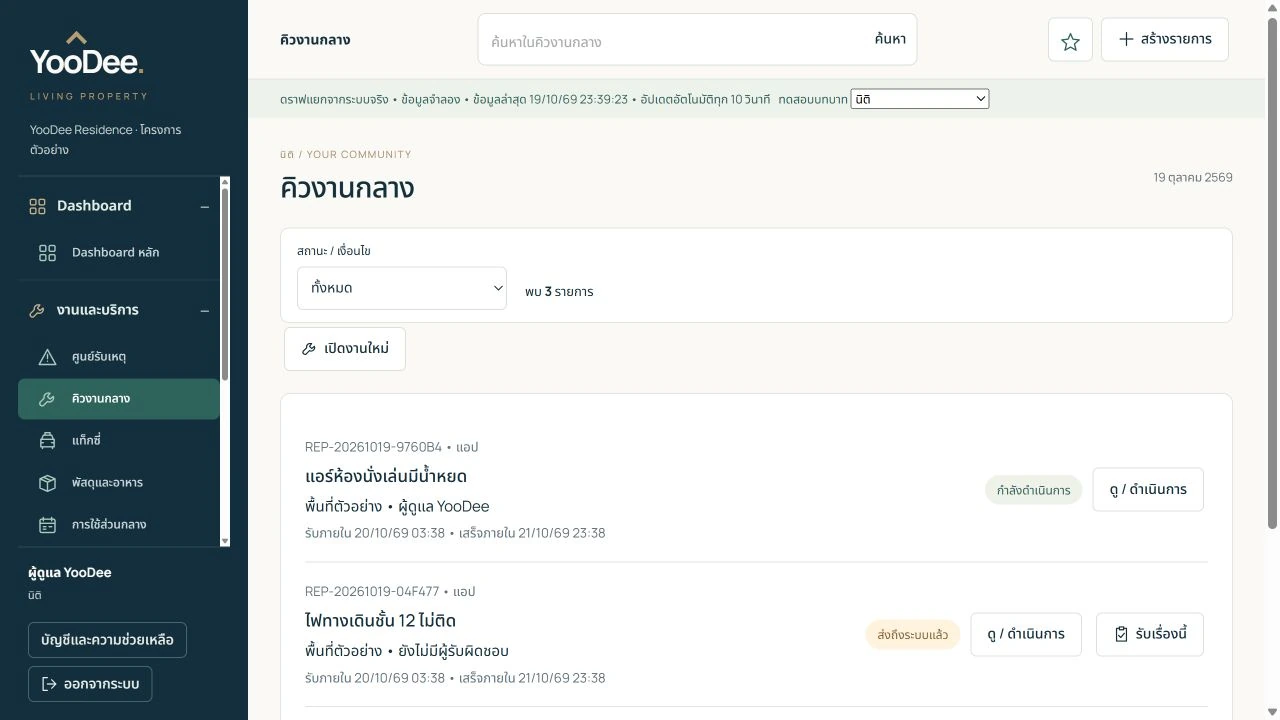Focus the ค้นหาในคิวงานกลาง search field
This screenshot has height=720, width=1280.
coord(673,41)
